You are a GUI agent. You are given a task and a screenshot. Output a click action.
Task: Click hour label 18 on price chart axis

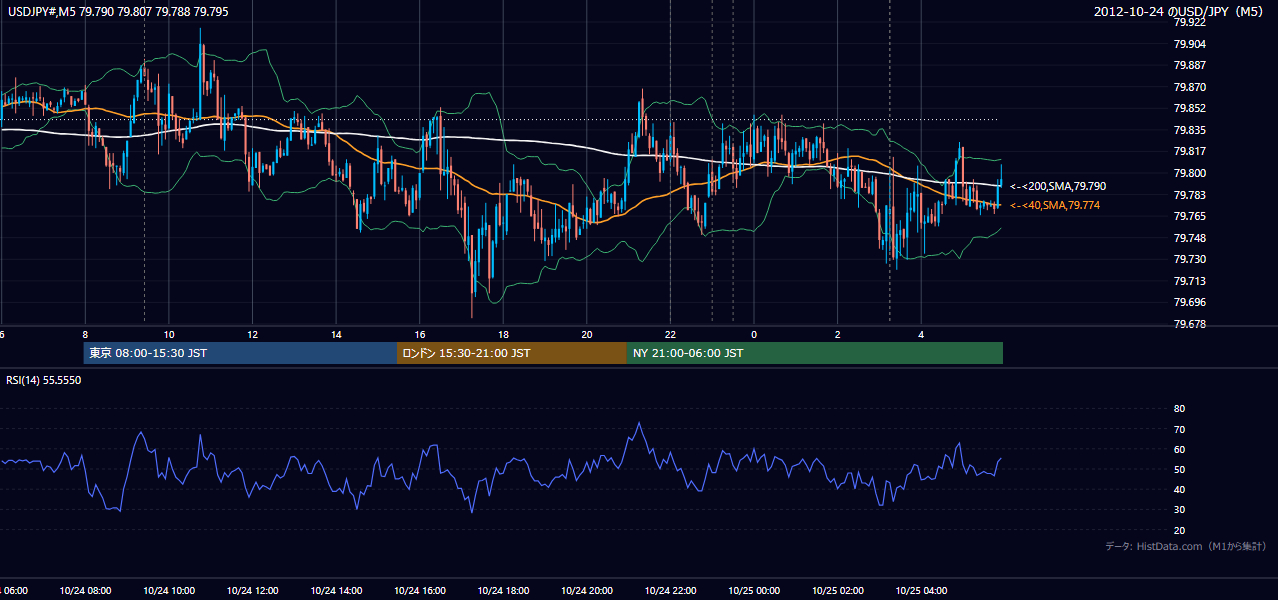[504, 334]
